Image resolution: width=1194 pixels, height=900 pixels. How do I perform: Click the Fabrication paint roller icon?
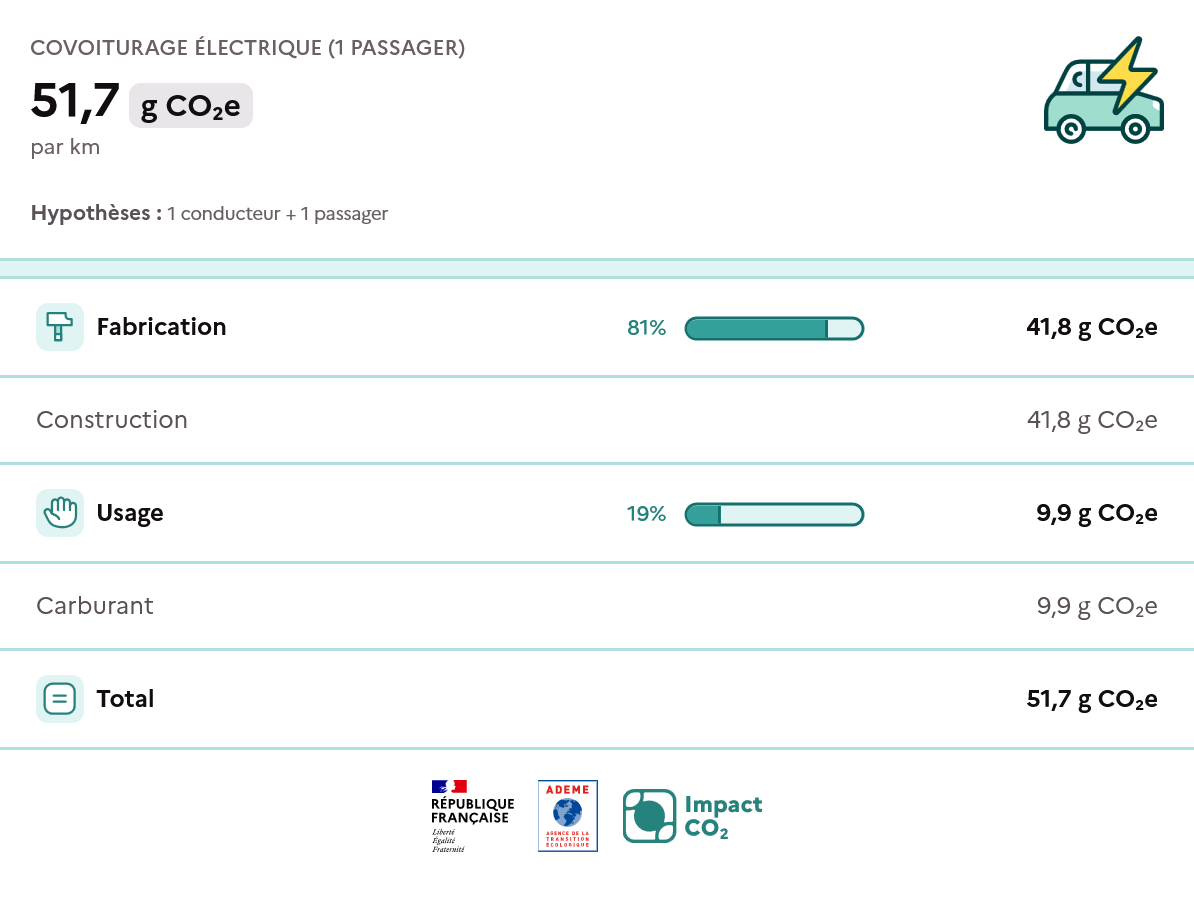60,327
